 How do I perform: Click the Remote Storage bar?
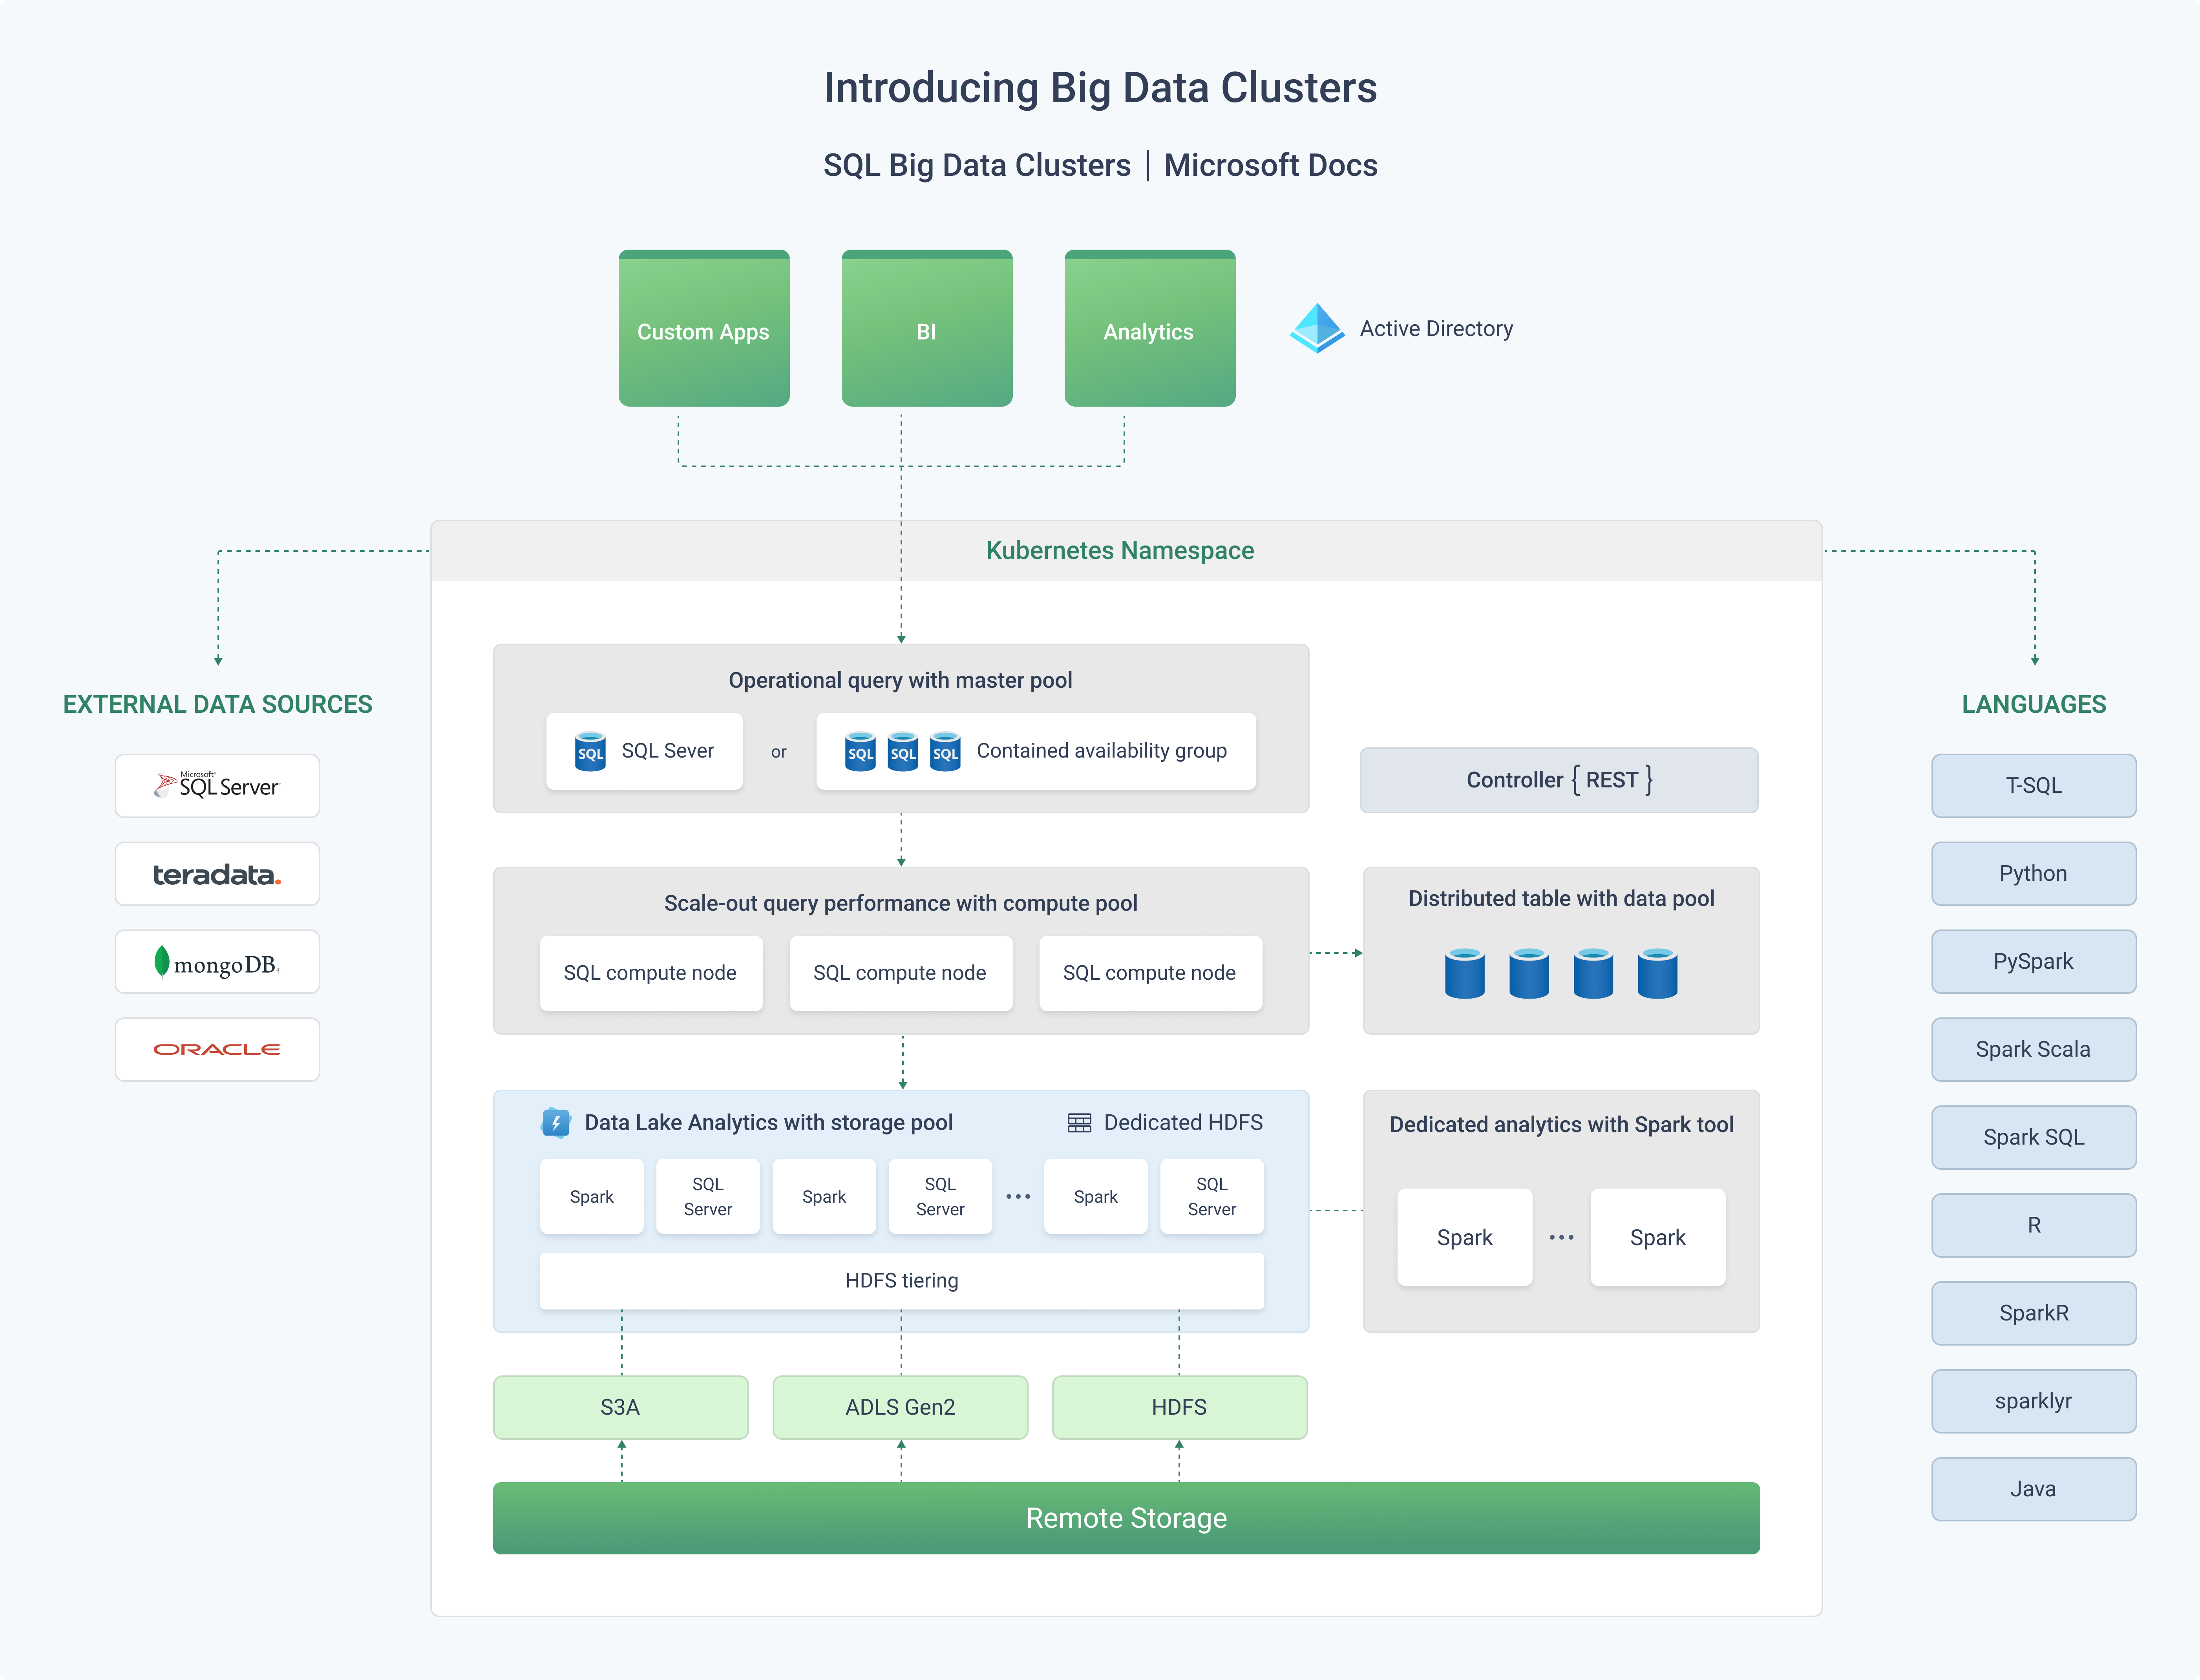tap(1126, 1518)
